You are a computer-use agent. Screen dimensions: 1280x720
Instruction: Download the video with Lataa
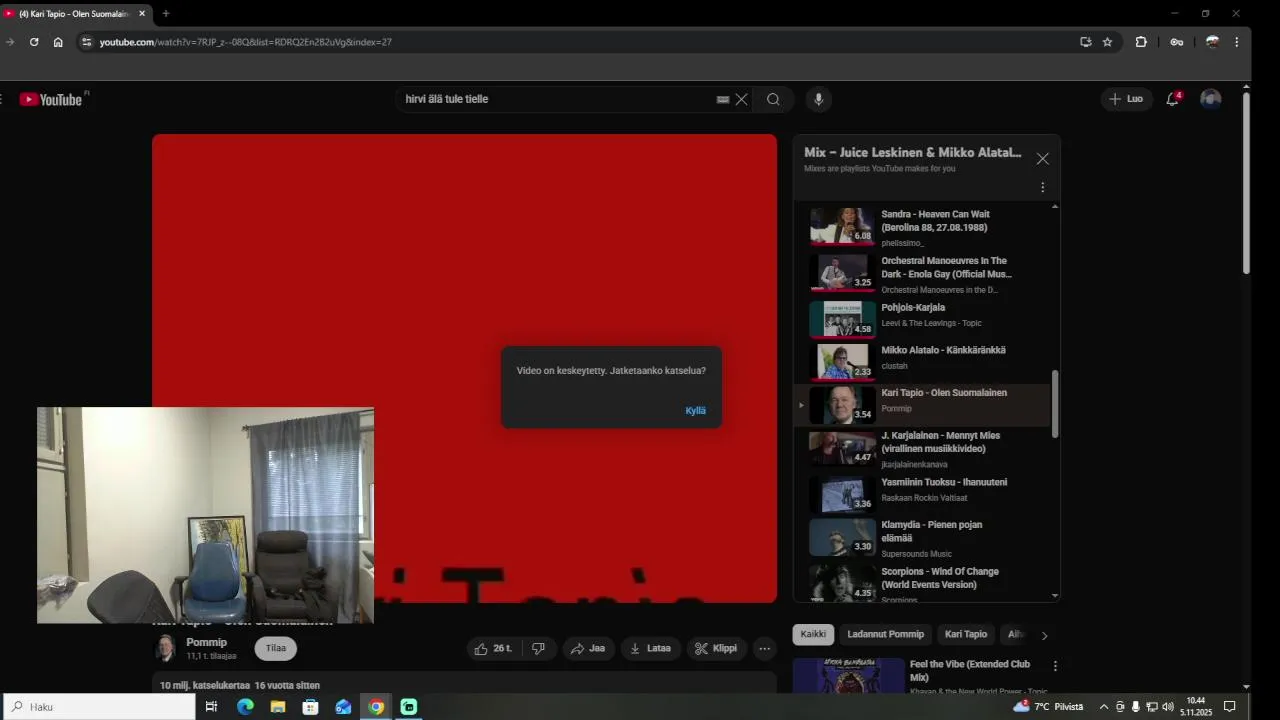[x=650, y=648]
